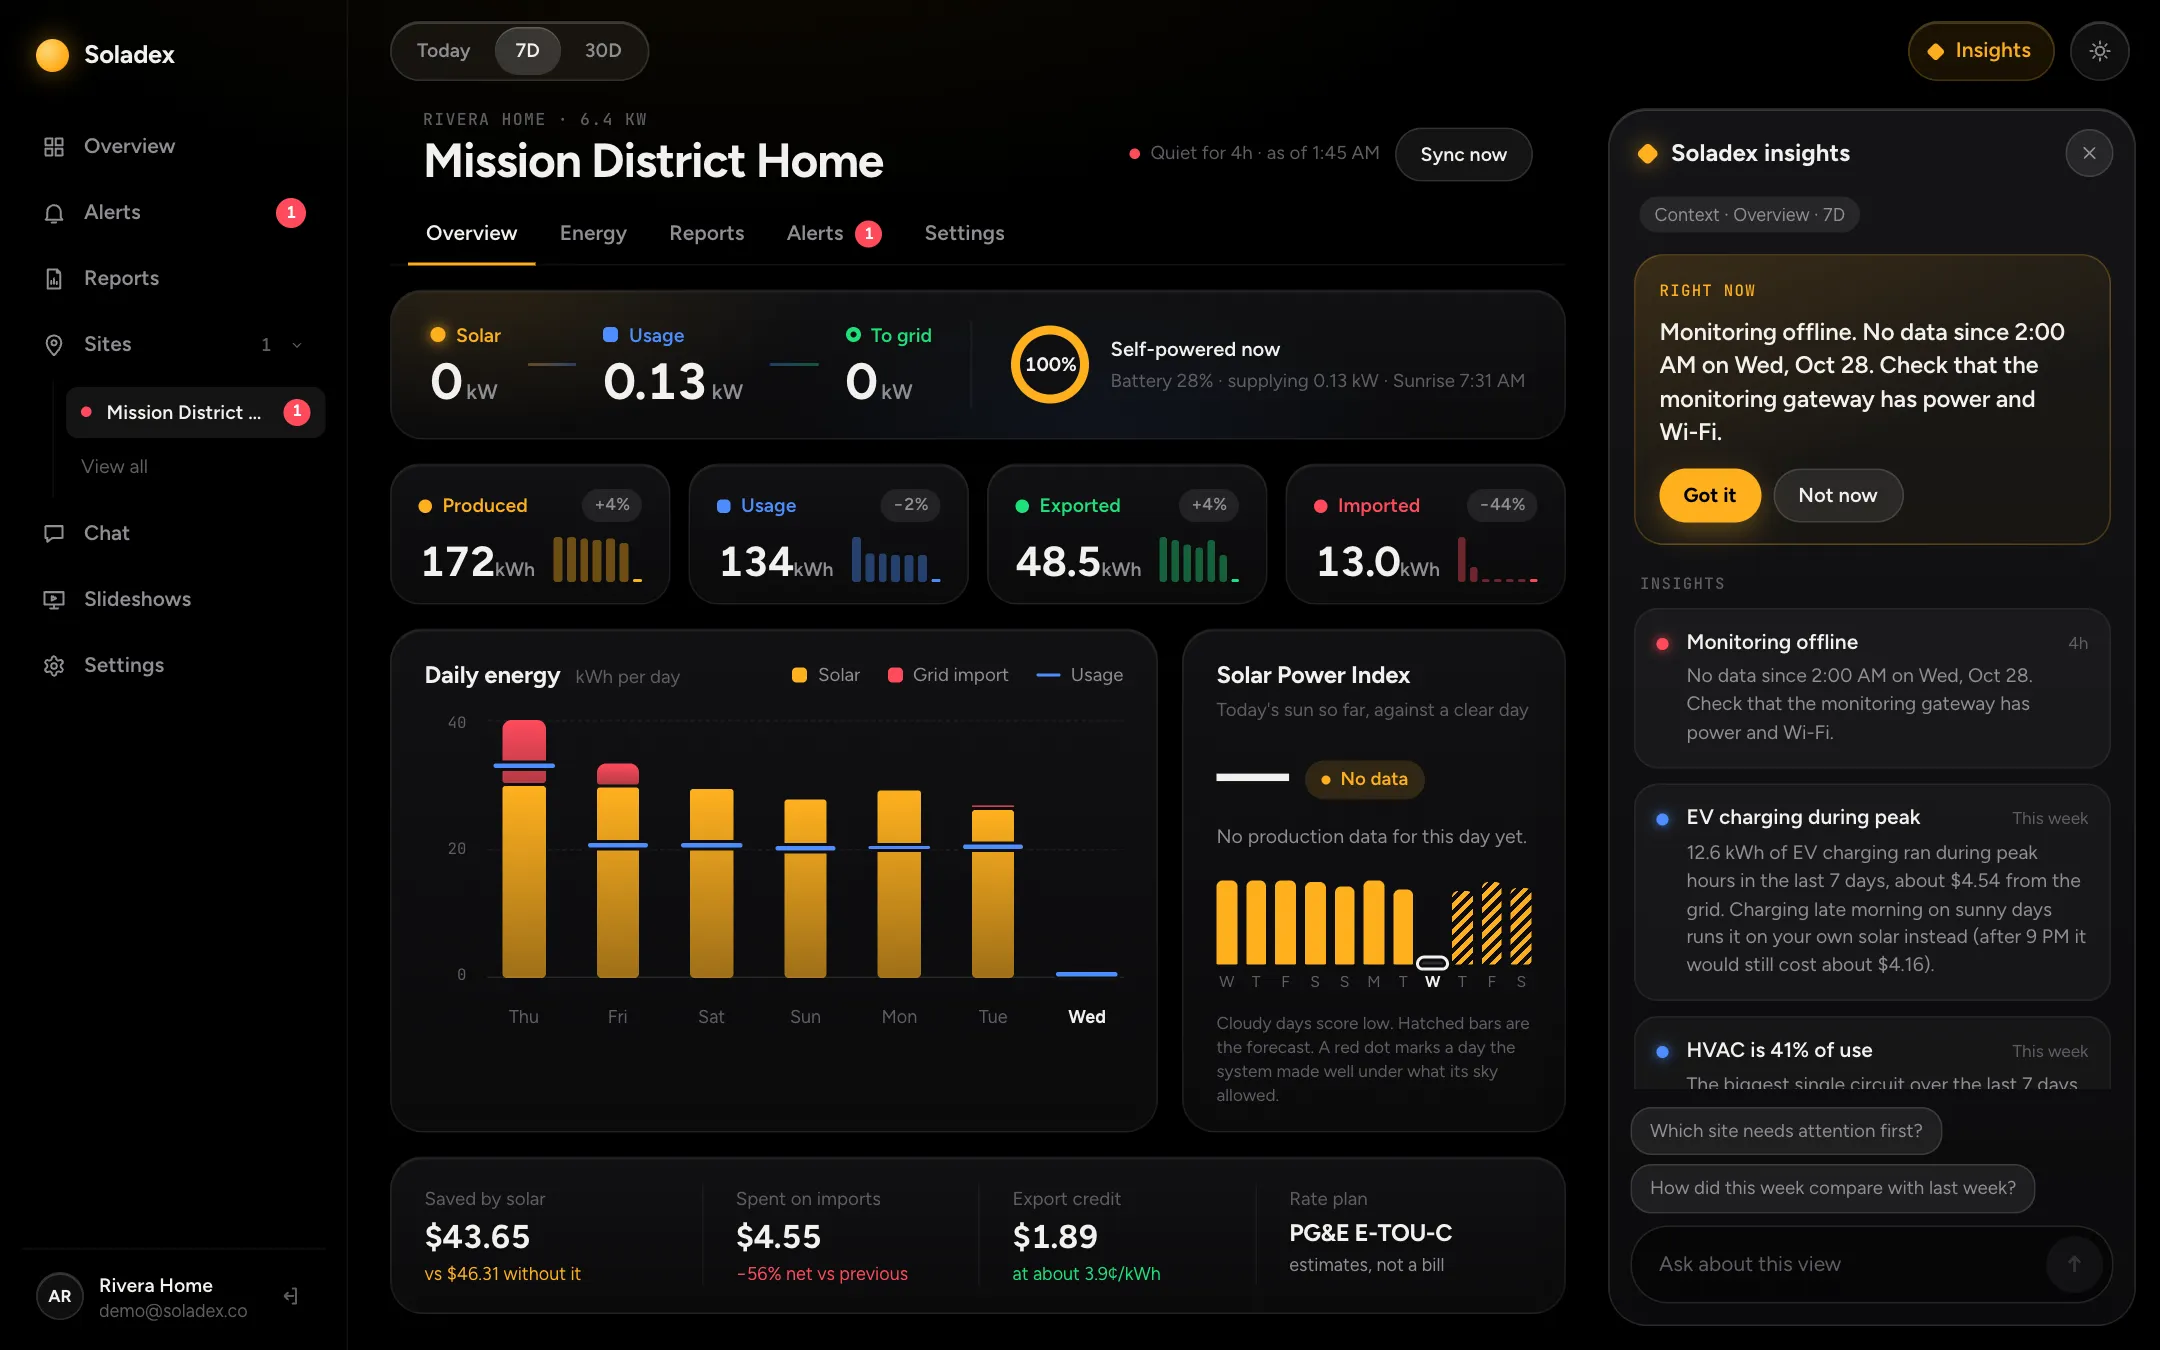Select 'Which site needs attention first?' suggestion
The height and width of the screenshot is (1350, 2160).
1786,1131
